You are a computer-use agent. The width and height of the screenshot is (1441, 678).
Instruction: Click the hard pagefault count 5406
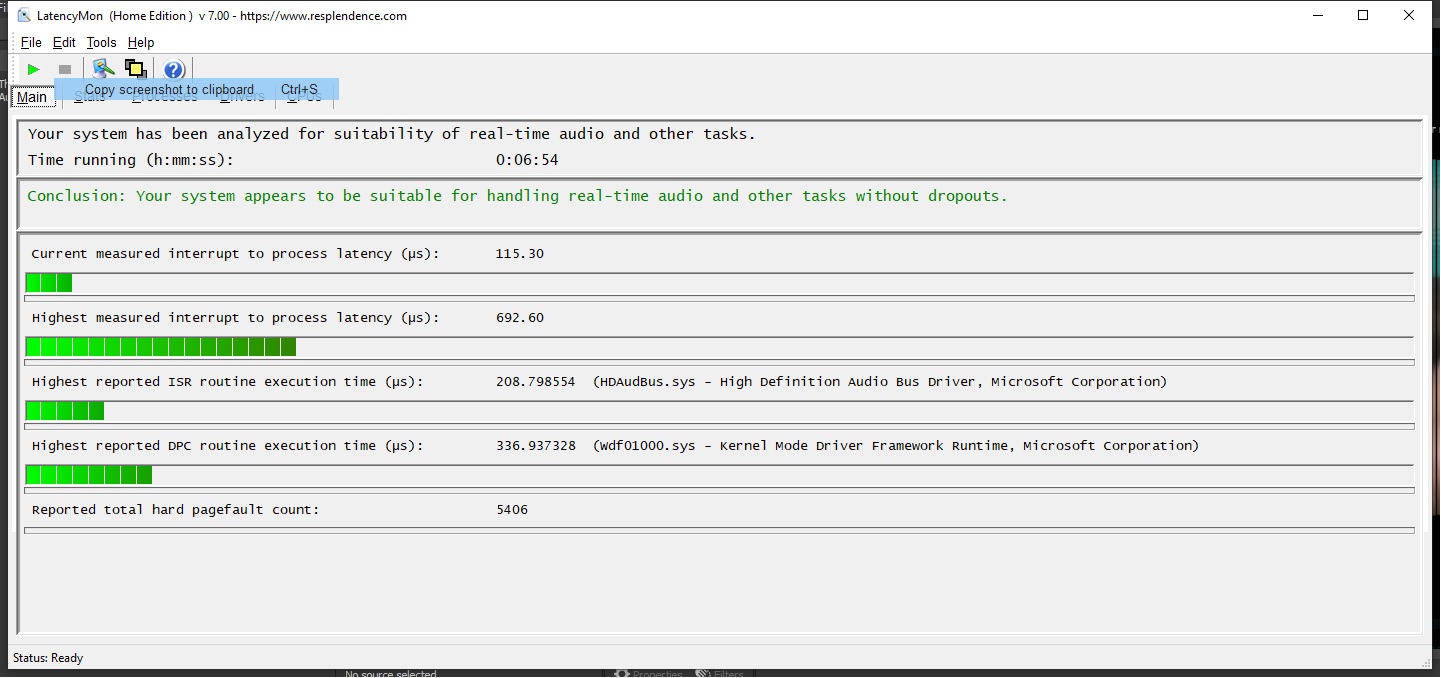pyautogui.click(x=512, y=510)
